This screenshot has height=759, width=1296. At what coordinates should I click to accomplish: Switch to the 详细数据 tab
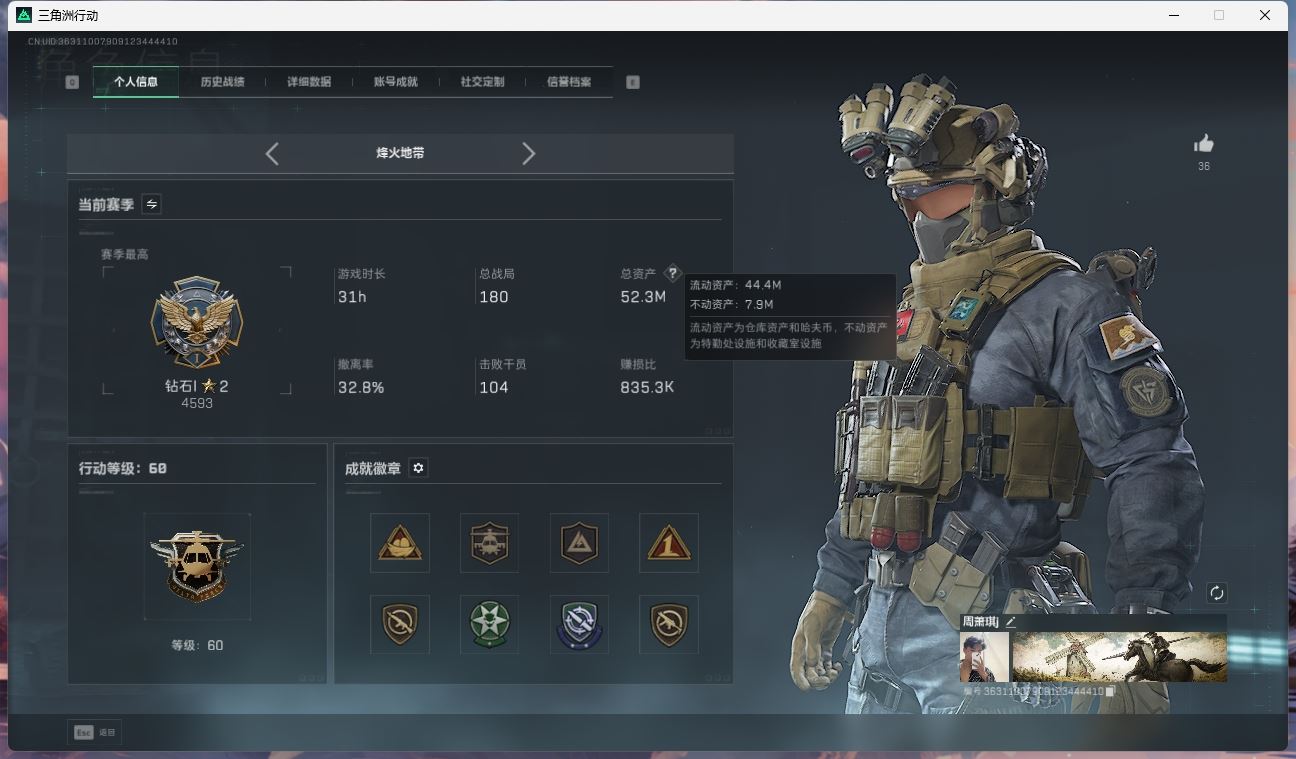(x=309, y=82)
